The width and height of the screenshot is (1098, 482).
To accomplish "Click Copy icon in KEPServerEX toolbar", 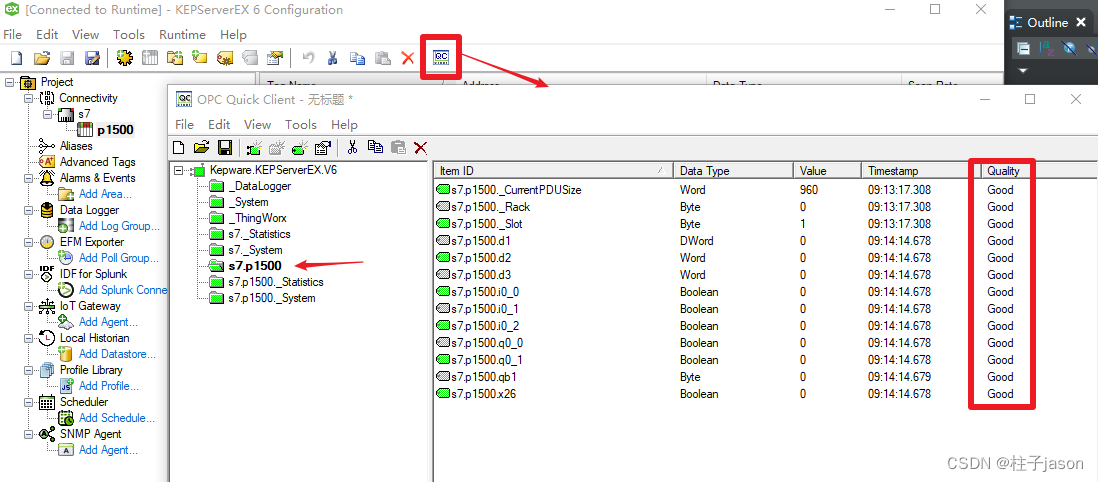I will point(357,57).
